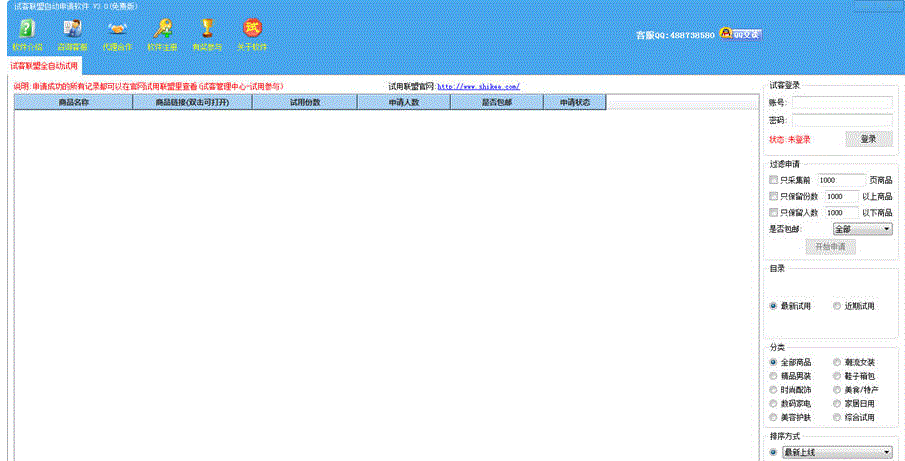The image size is (905, 461).
Task: Click the 登录 login button
Action: point(869,139)
